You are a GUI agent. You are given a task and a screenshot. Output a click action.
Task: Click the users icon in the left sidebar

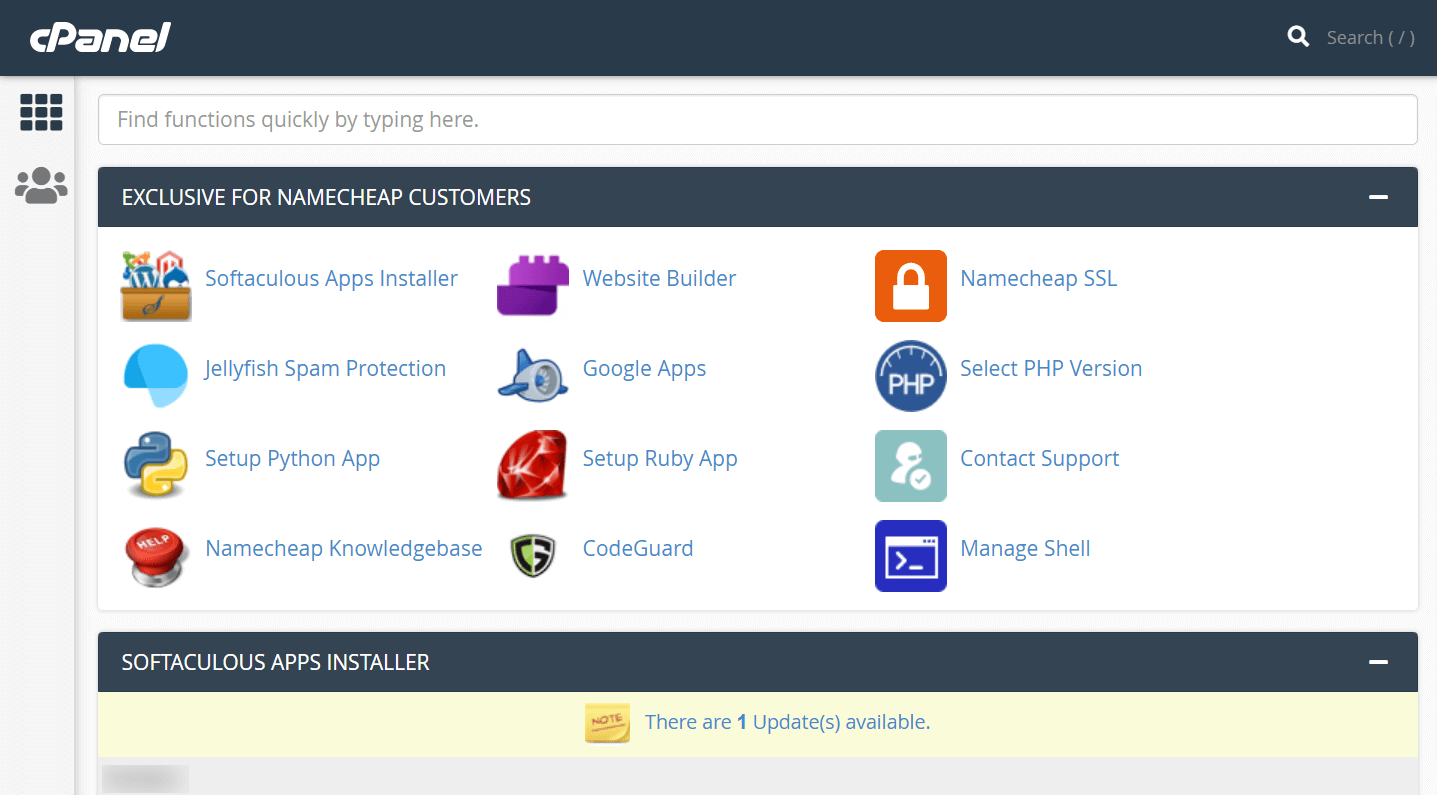pos(41,184)
